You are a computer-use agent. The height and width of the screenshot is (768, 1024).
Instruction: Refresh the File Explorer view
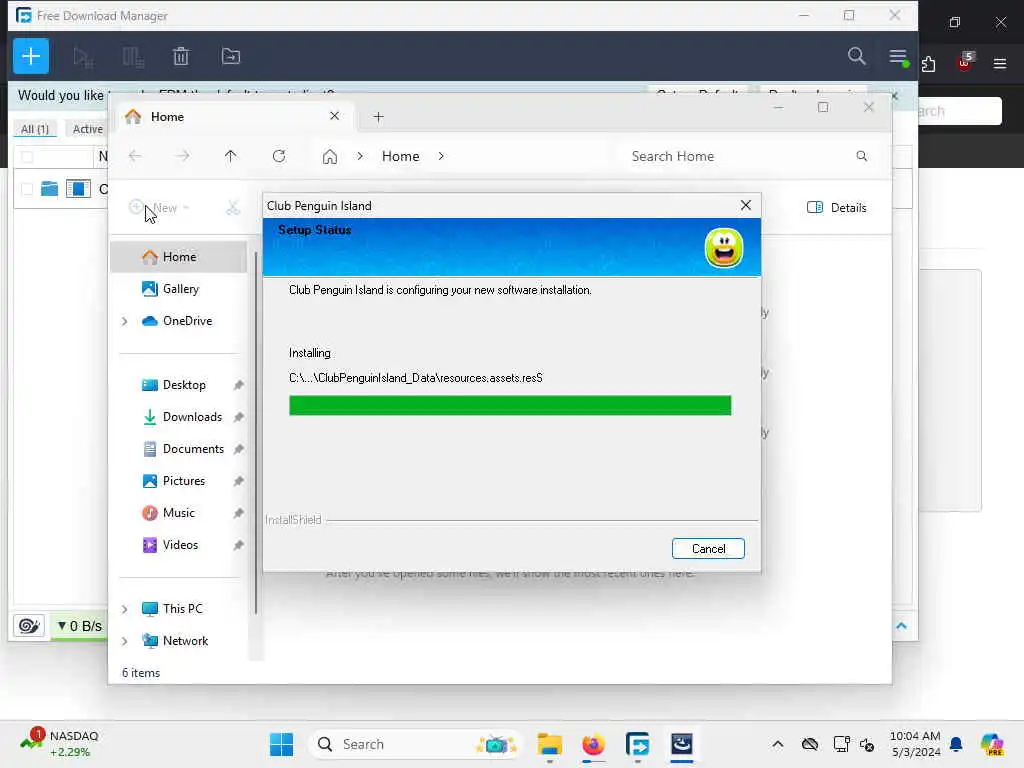279,156
